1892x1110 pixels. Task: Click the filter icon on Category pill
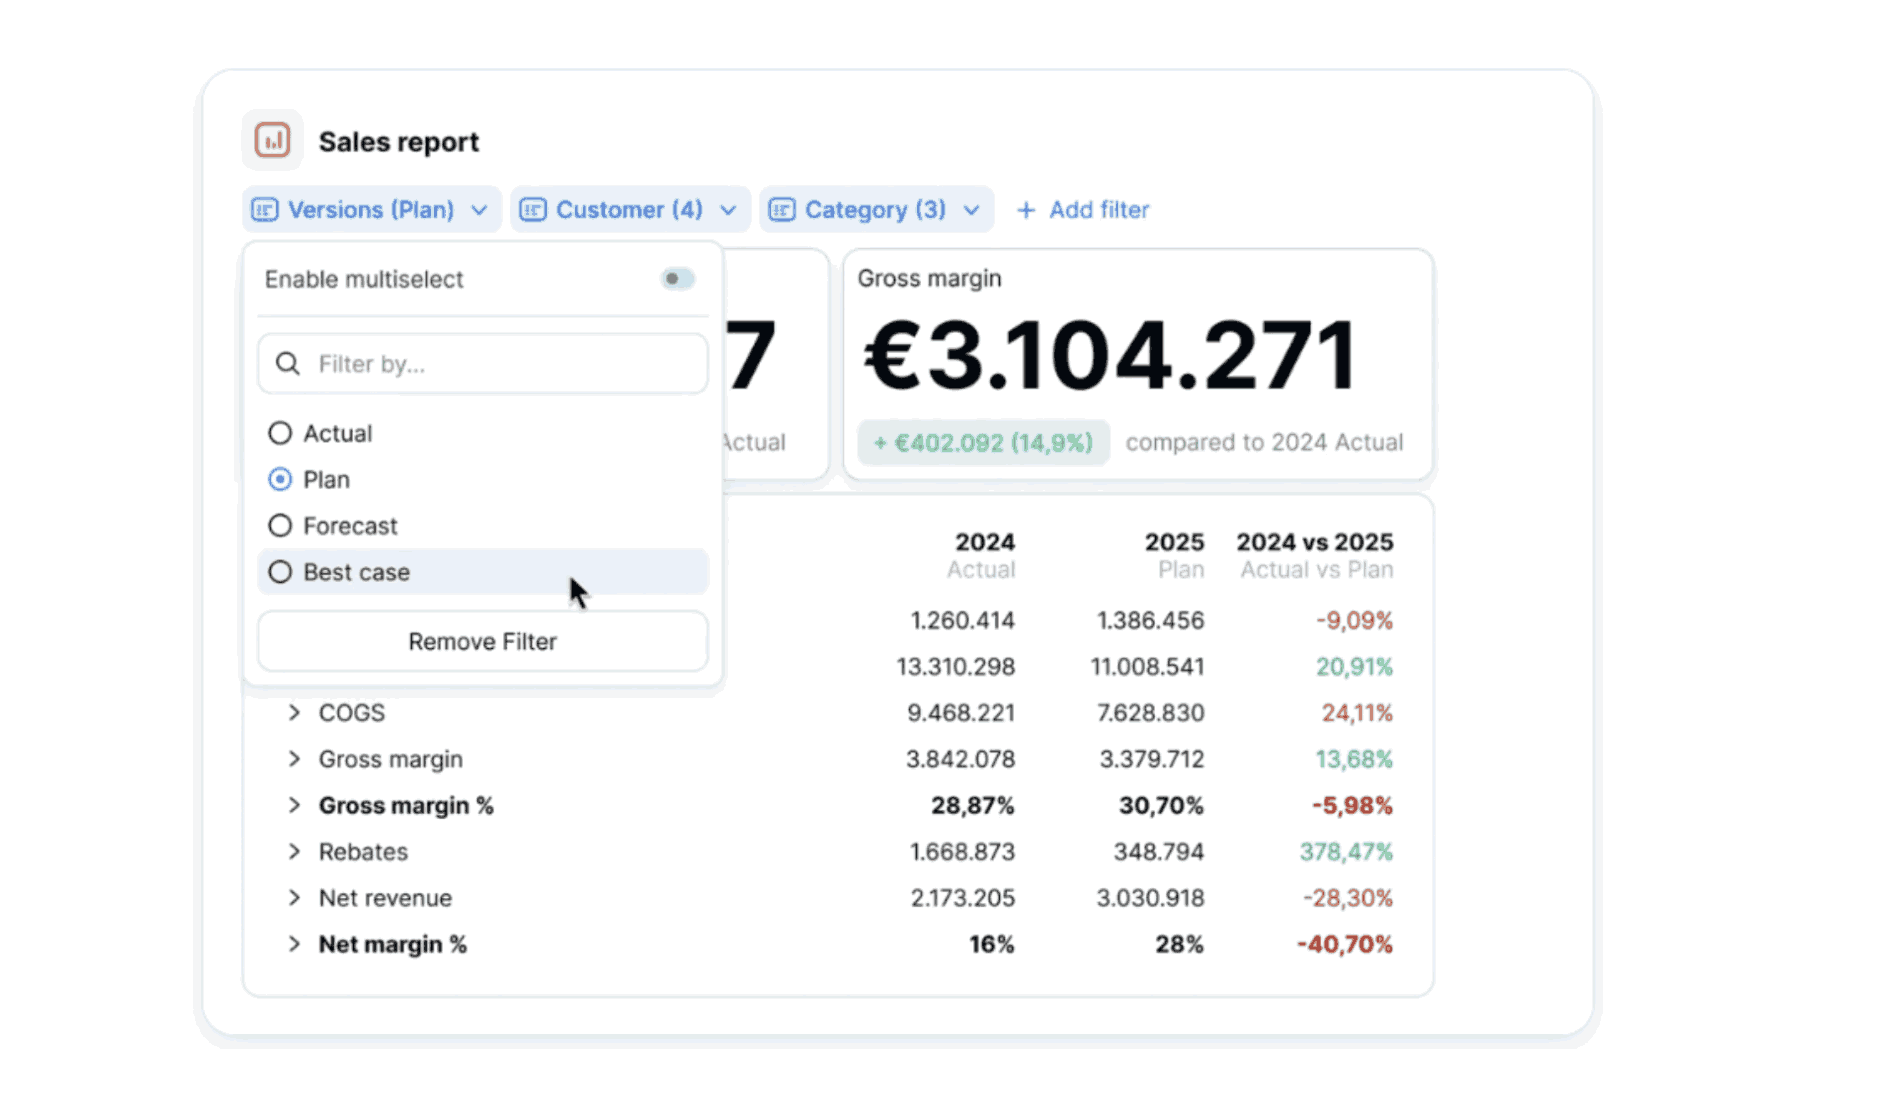[781, 209]
